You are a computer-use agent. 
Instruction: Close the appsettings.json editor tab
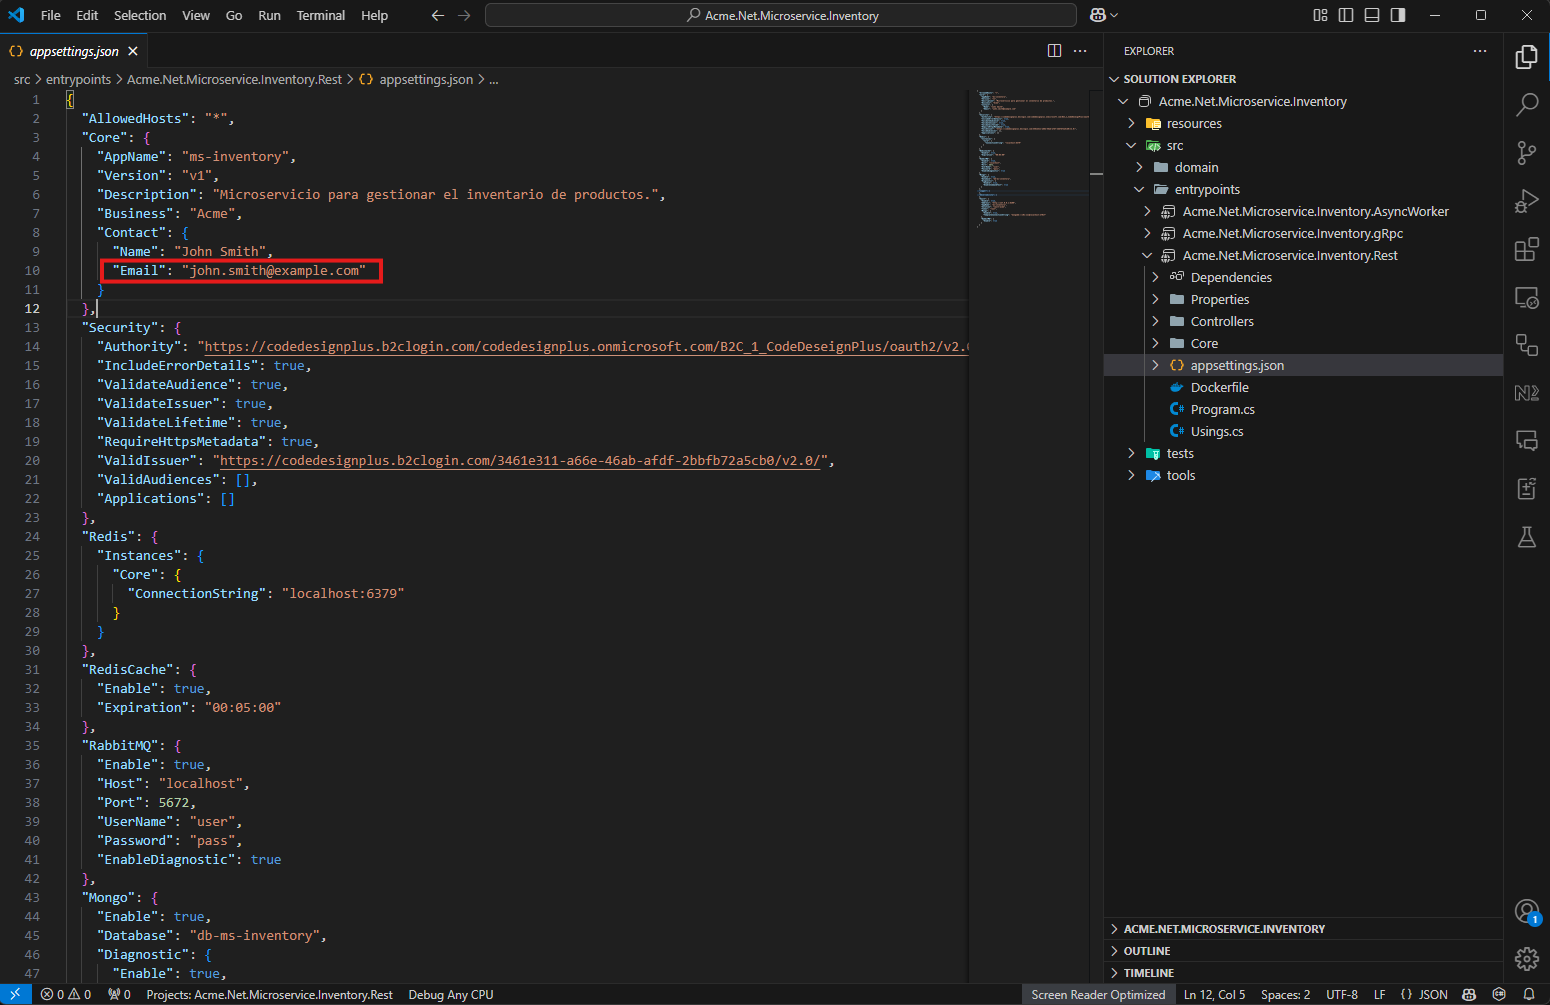coord(133,51)
